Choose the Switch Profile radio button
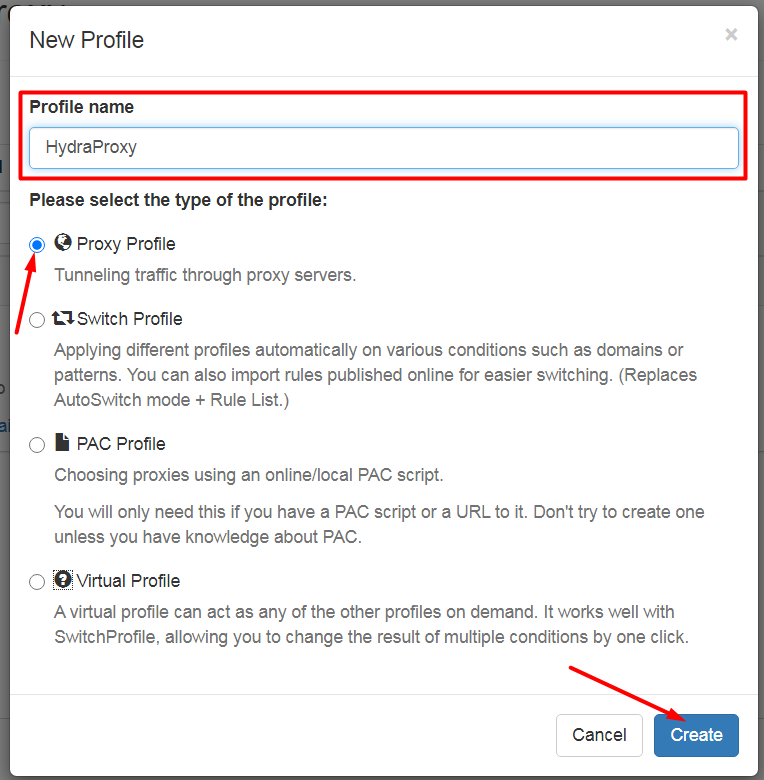The width and height of the screenshot is (764, 780). (37, 320)
